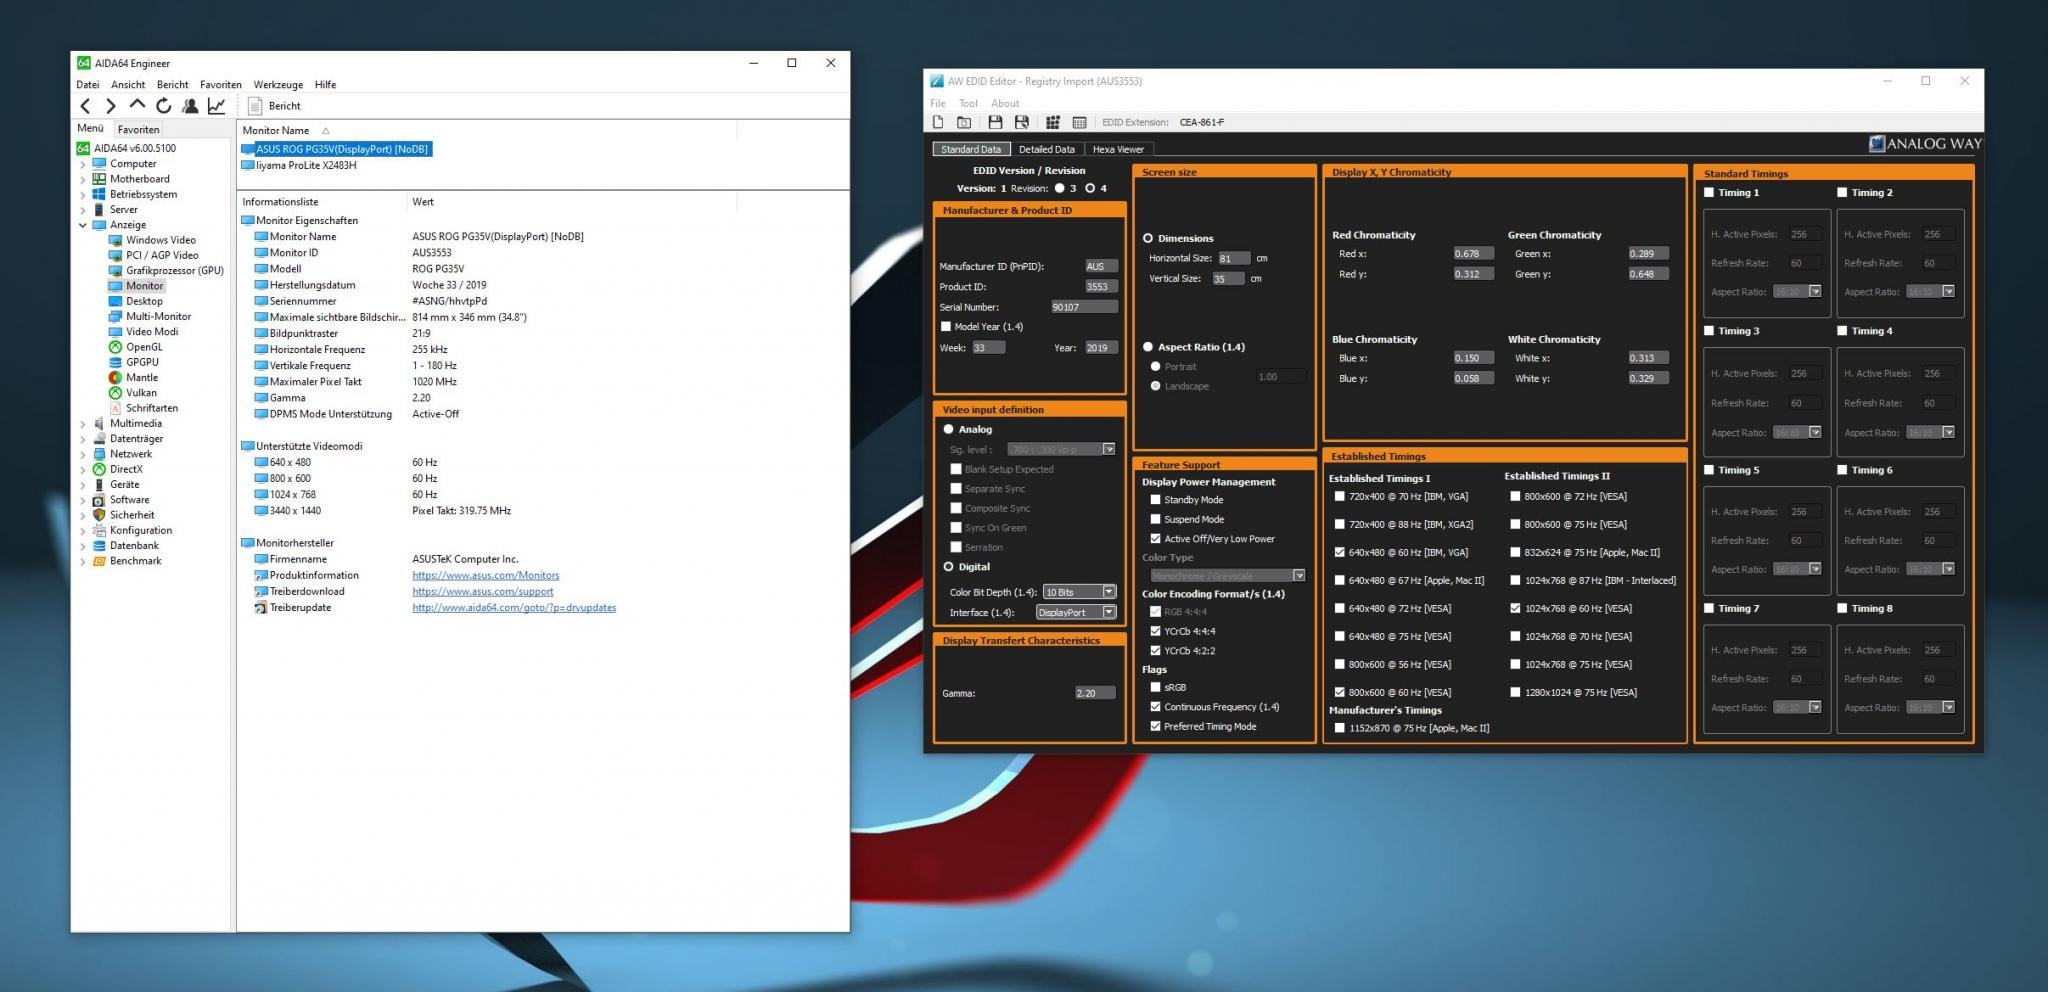This screenshot has height=992, width=2048.
Task: Click the Gamma value field
Action: (1095, 693)
